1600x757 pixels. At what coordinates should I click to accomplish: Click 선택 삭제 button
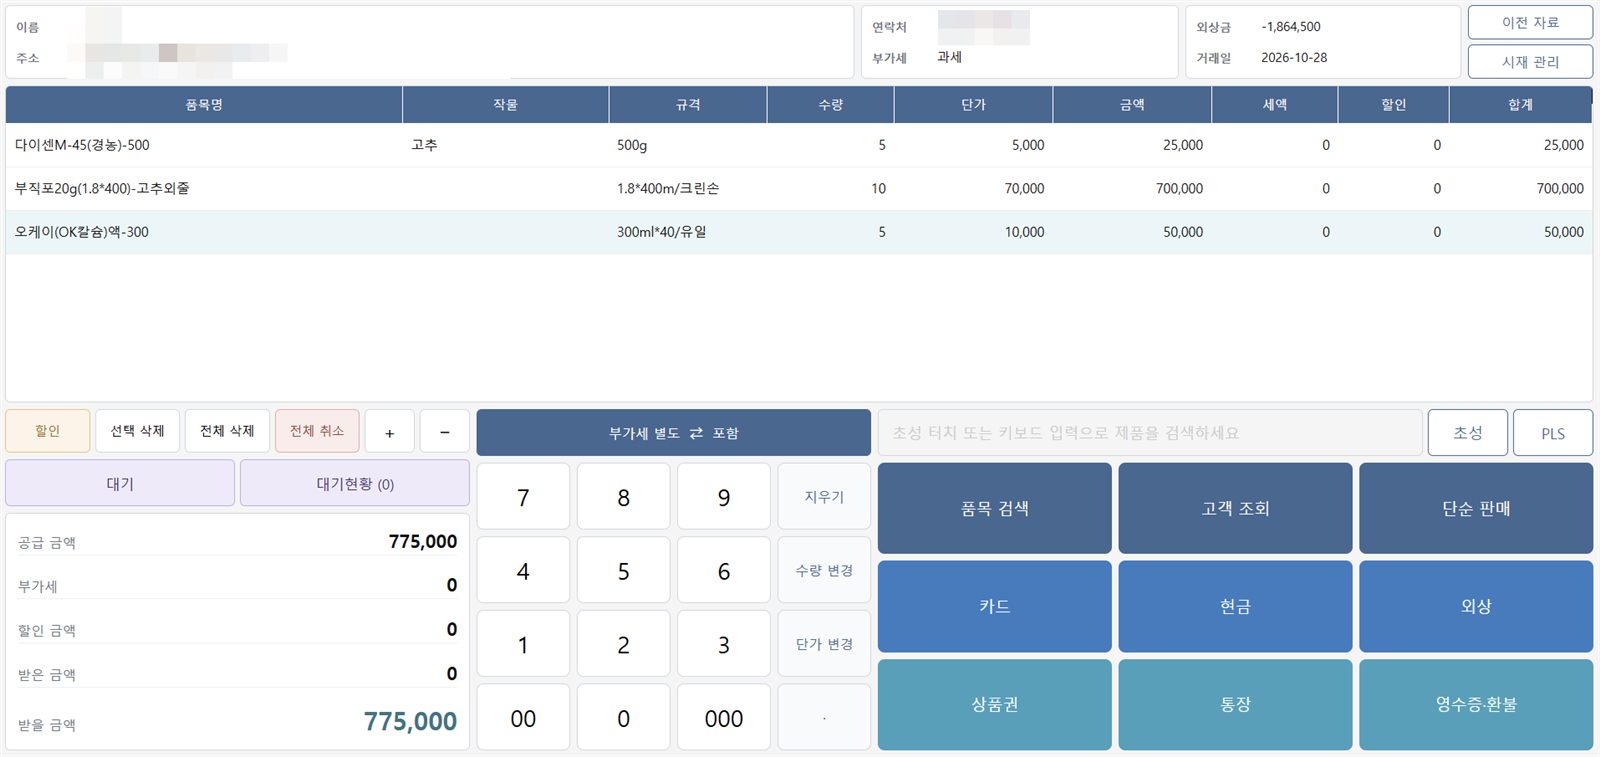[137, 431]
